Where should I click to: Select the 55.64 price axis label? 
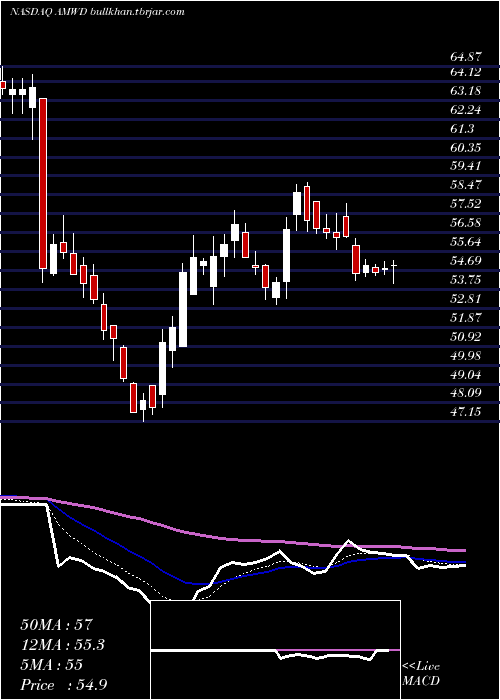(x=466, y=242)
